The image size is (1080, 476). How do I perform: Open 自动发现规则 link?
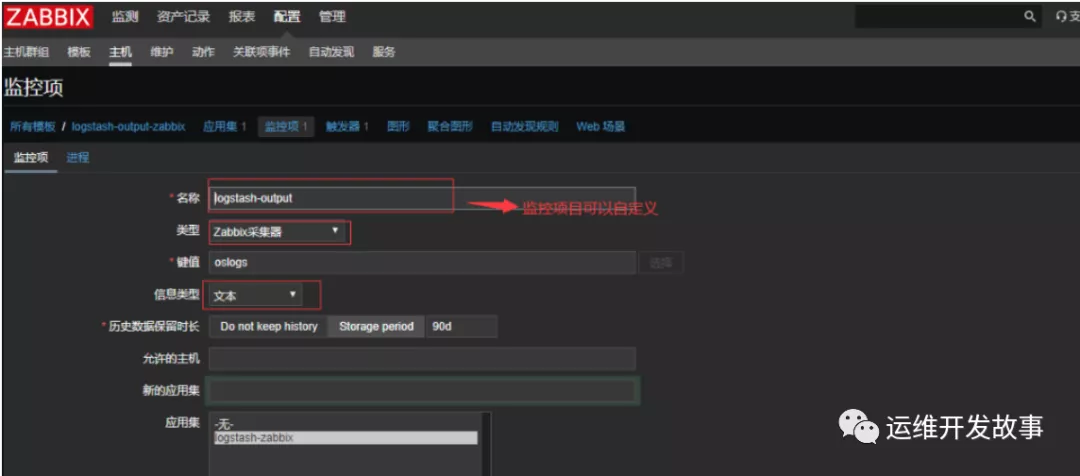point(524,127)
